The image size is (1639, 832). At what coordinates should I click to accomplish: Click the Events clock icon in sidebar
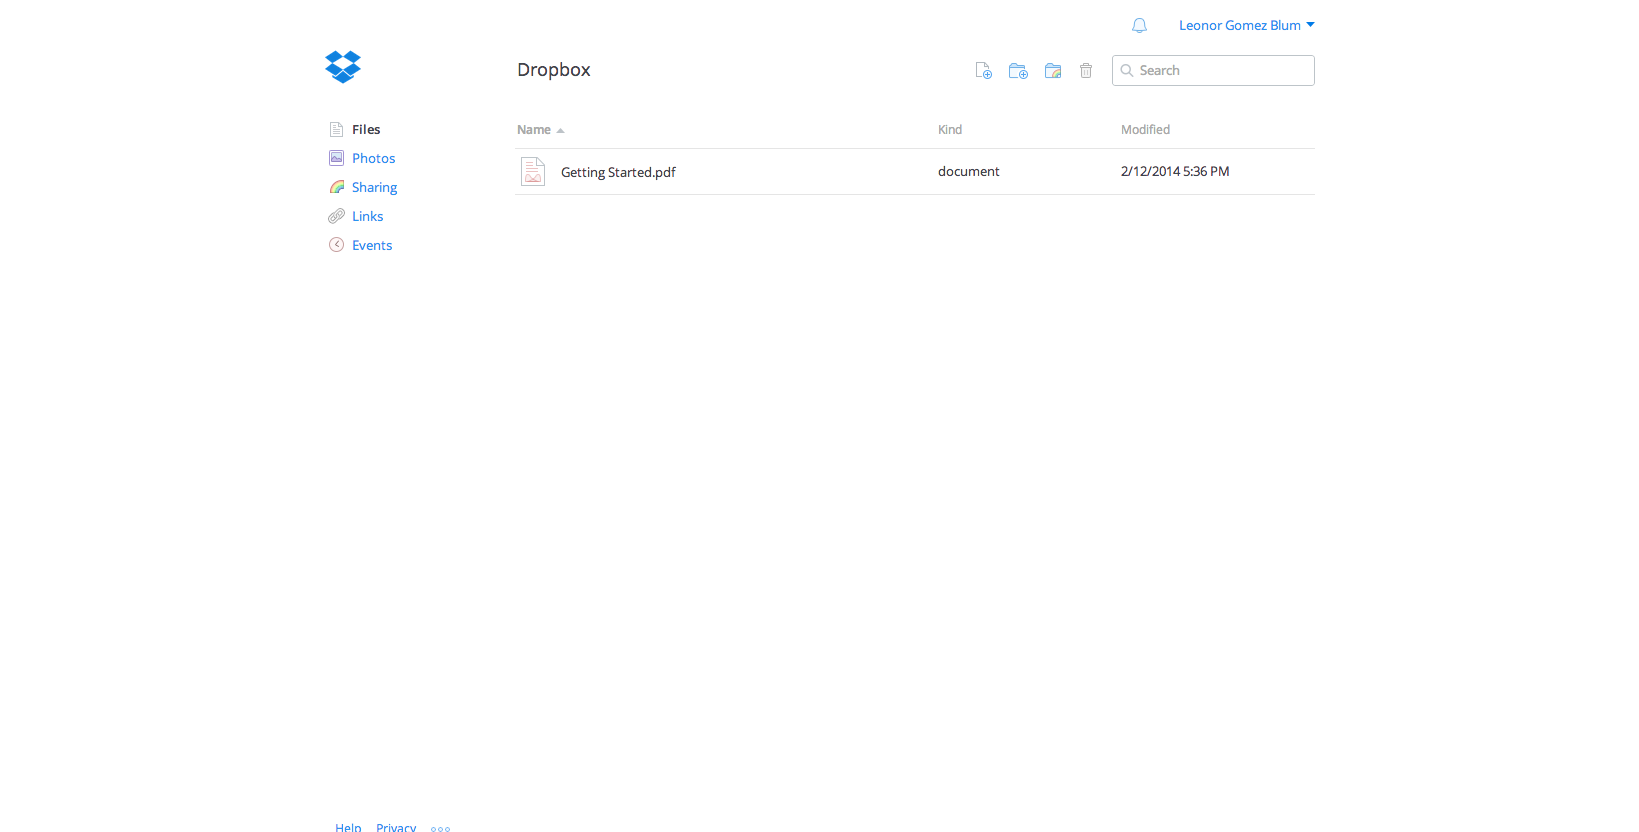[x=336, y=245]
